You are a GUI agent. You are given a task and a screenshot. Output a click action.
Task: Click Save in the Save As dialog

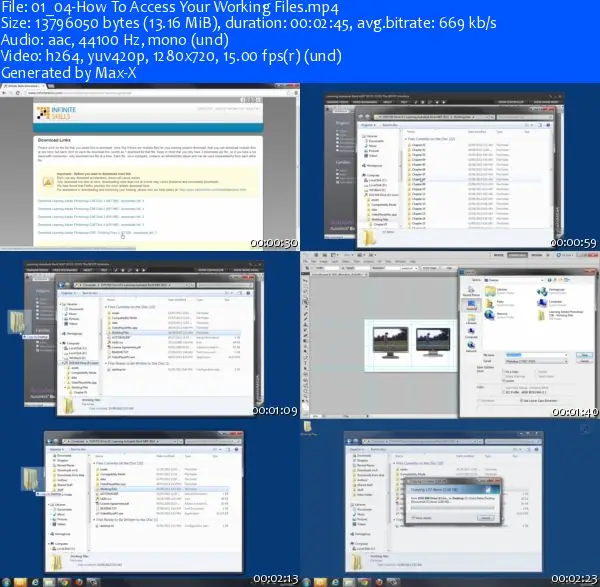tap(584, 355)
